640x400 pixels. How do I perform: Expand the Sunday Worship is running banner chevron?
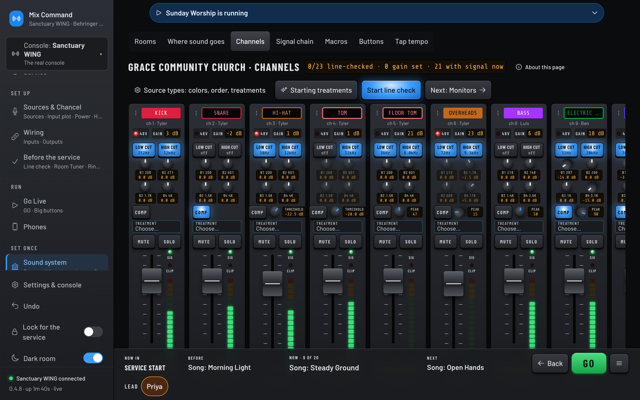click(595, 13)
